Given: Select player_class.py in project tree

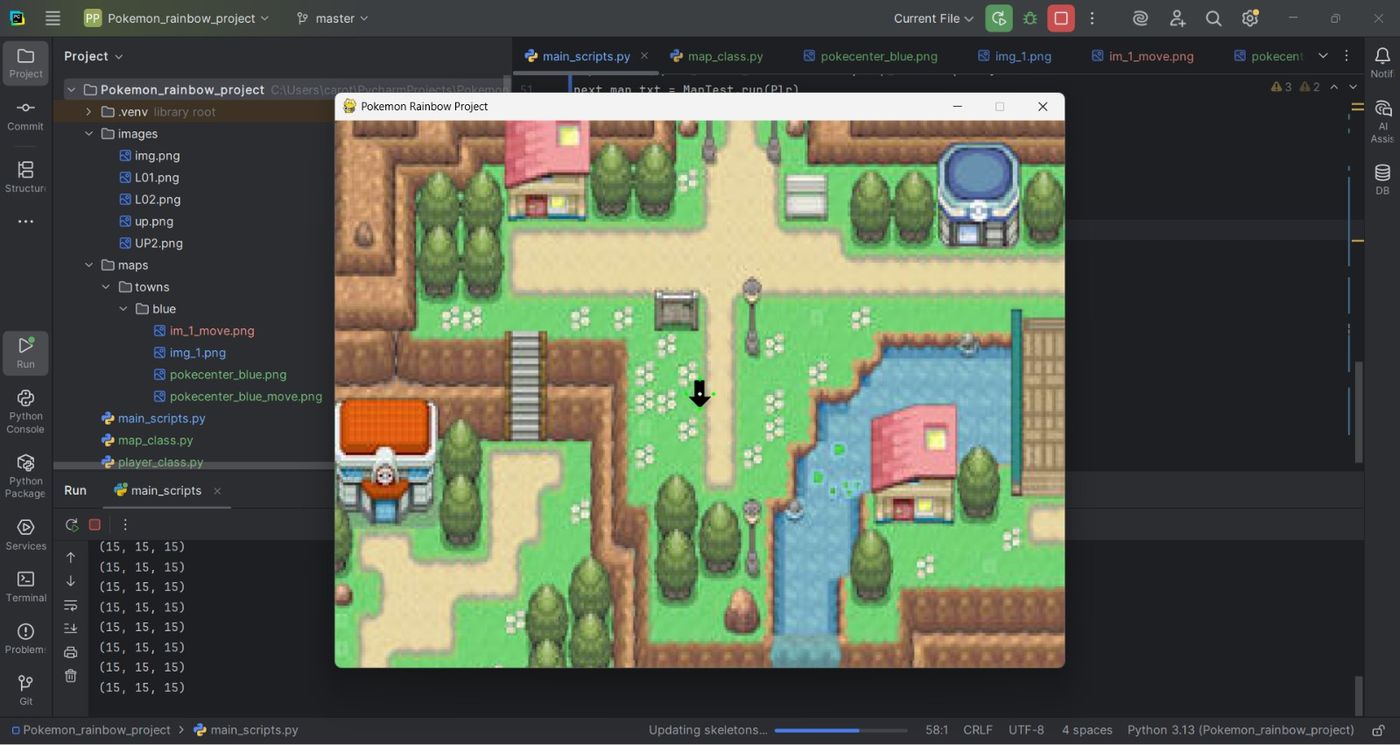Looking at the screenshot, I should tap(160, 462).
